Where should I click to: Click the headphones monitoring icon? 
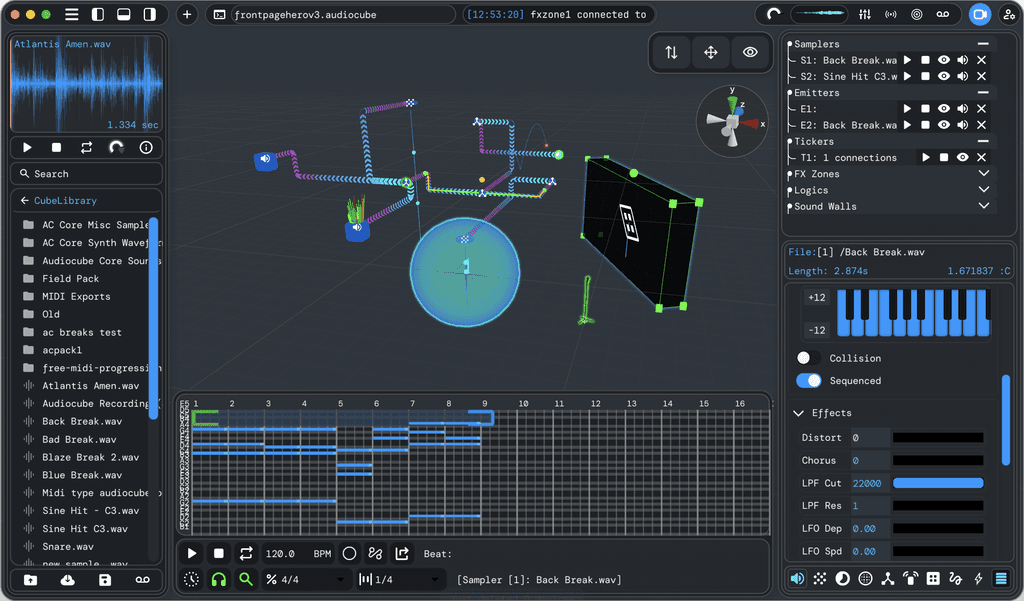tap(220, 579)
